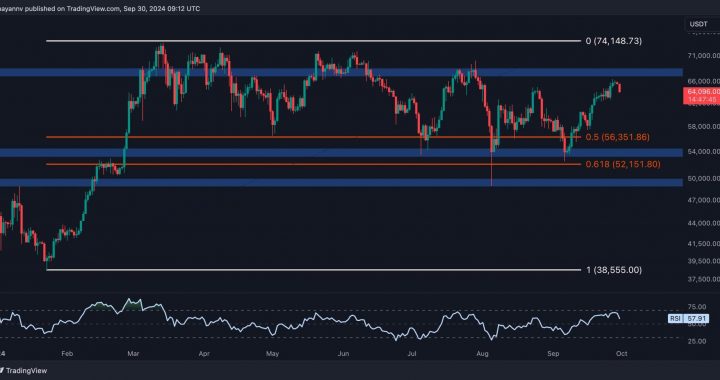Click the Sep label on time axis
720x380 pixels.
[553, 354]
